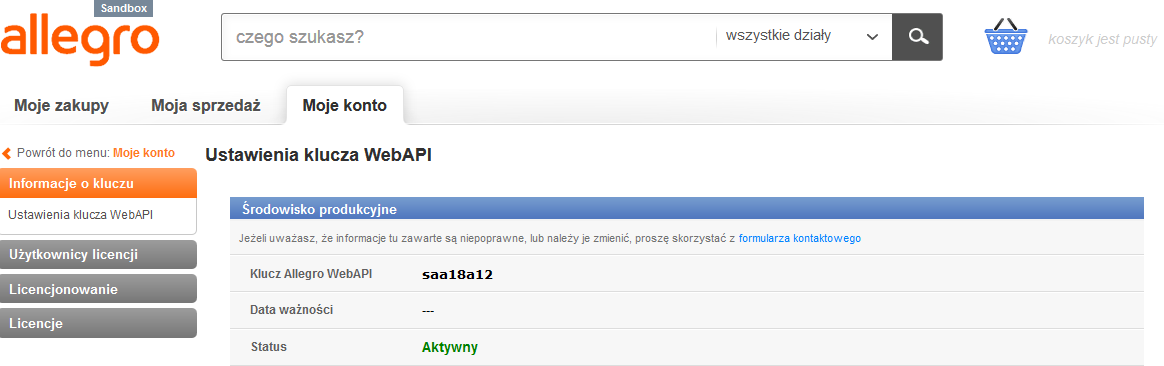Expand 'Użytkownicy licencji' sidebar section

(x=98, y=255)
